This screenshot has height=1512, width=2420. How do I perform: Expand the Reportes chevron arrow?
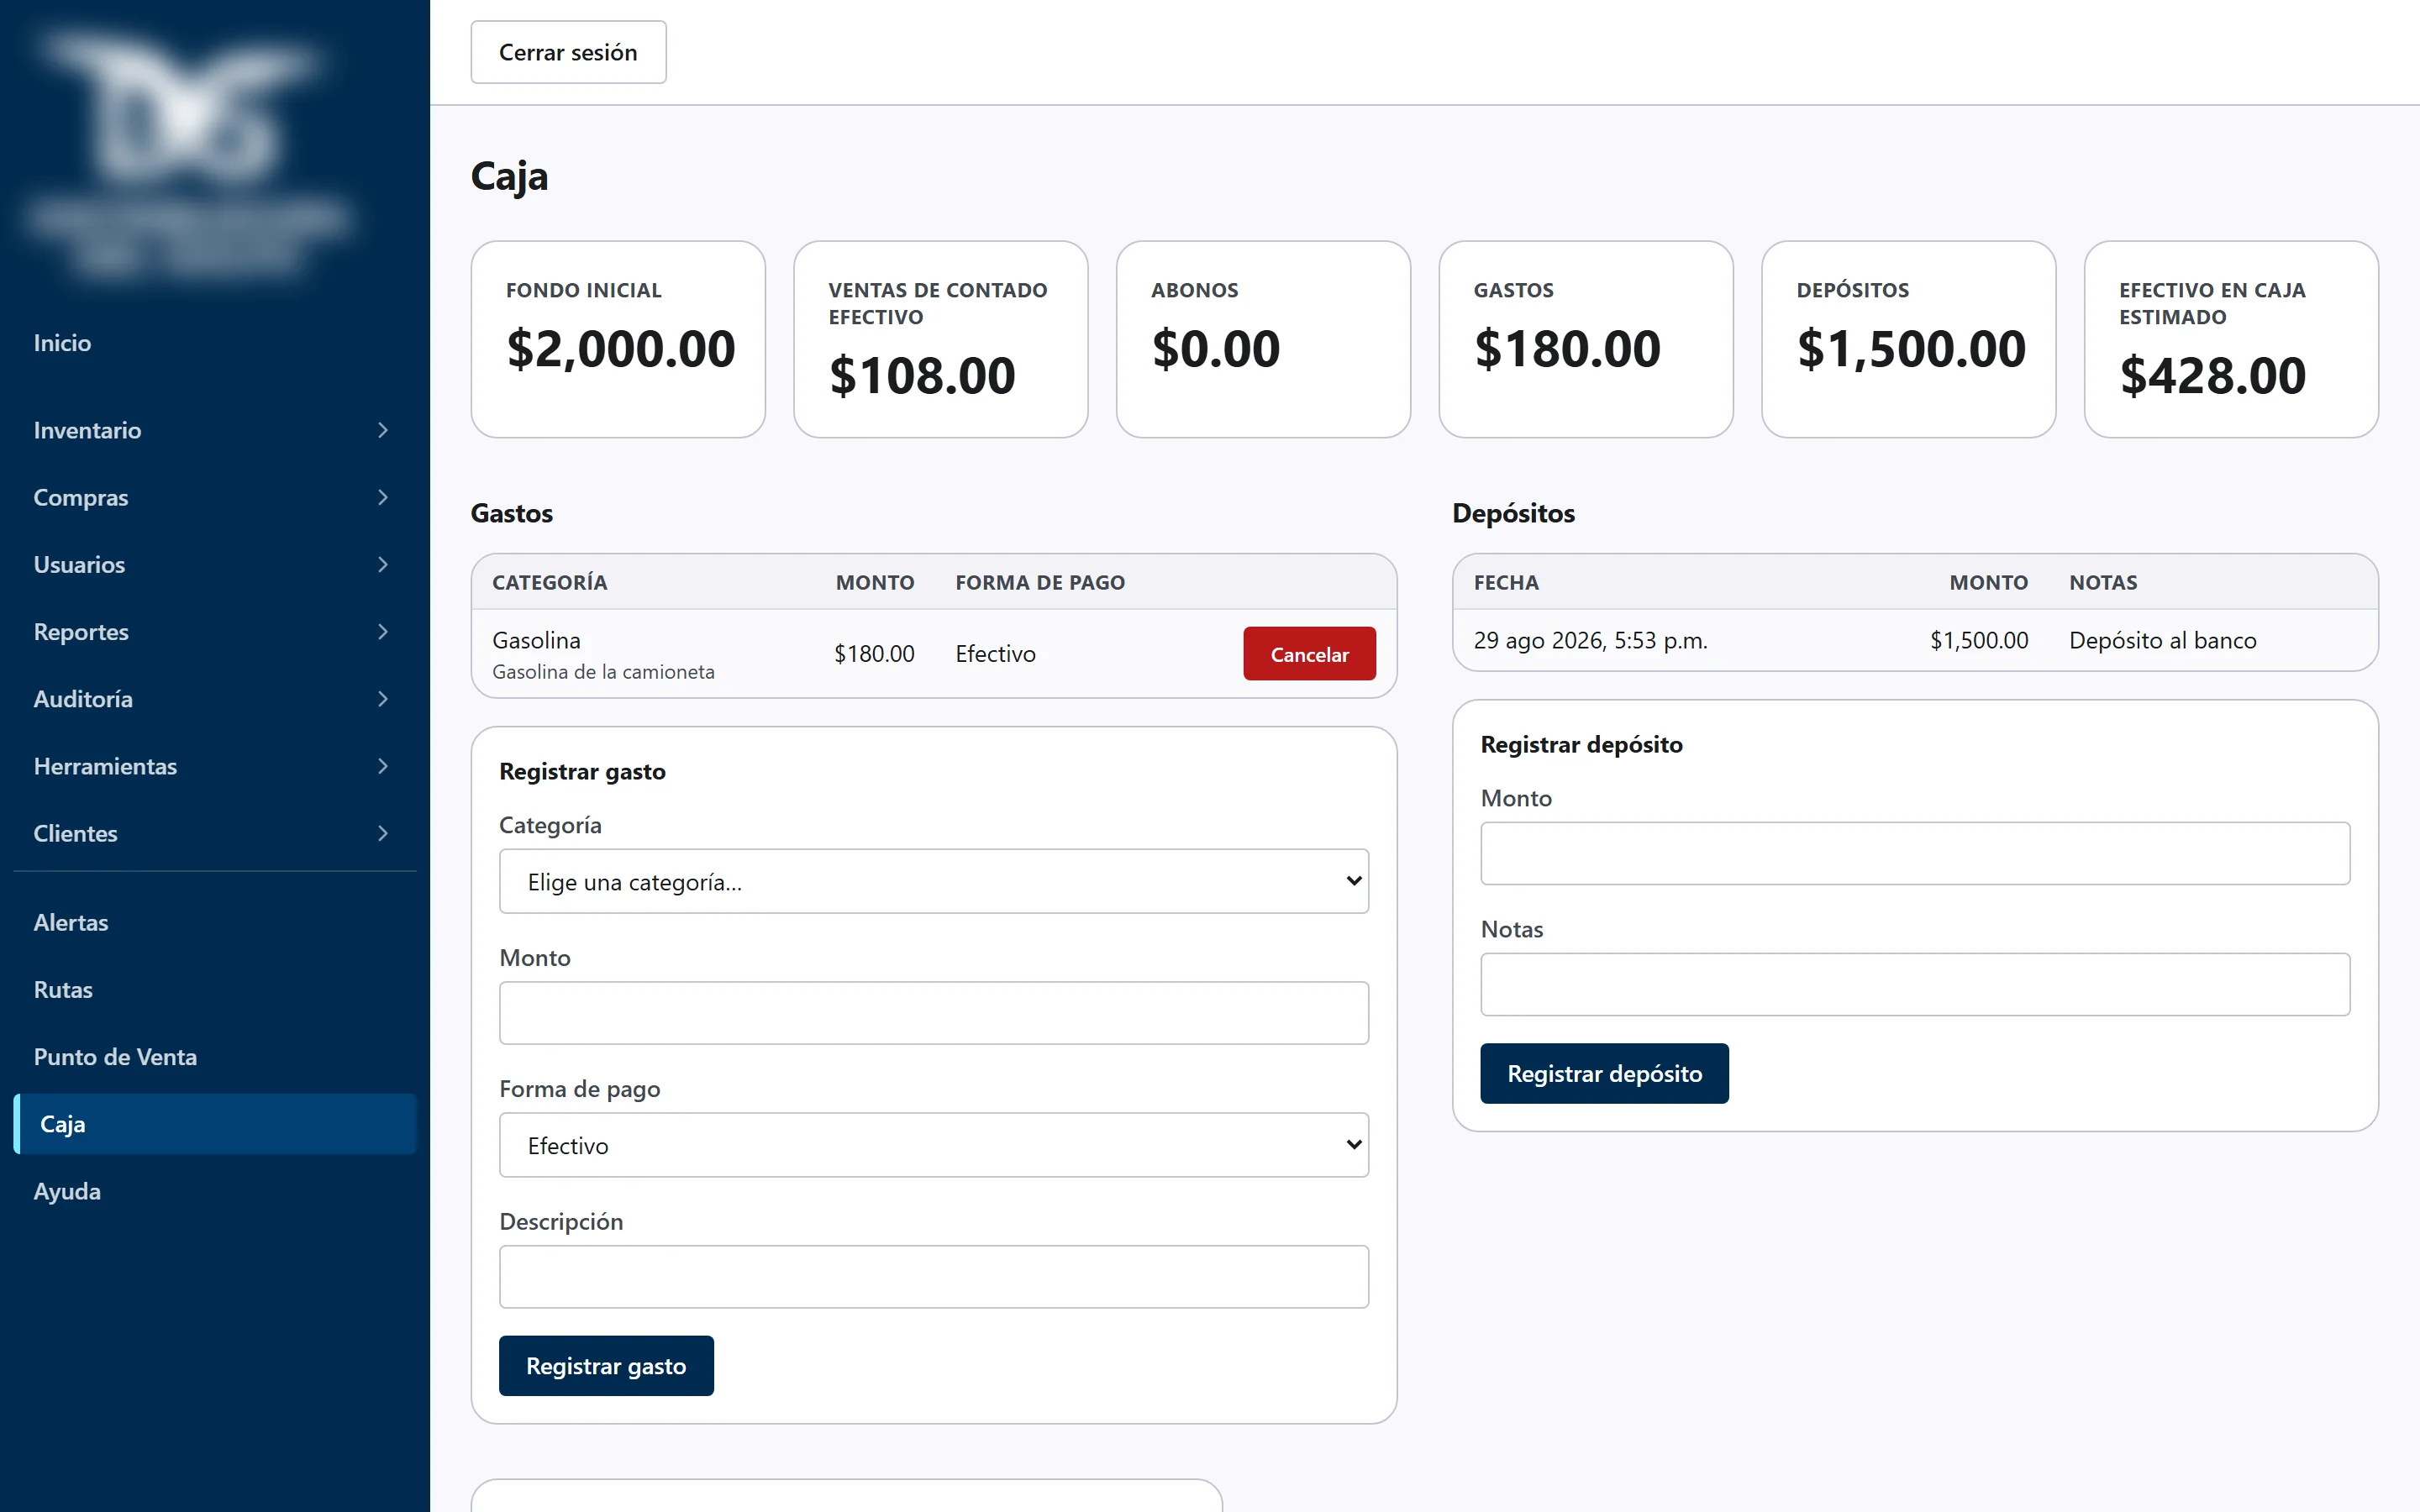coord(382,631)
